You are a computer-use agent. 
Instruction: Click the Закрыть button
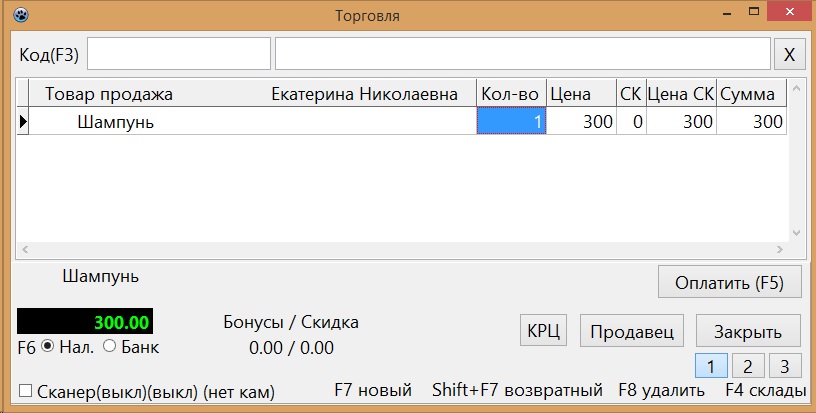[748, 331]
